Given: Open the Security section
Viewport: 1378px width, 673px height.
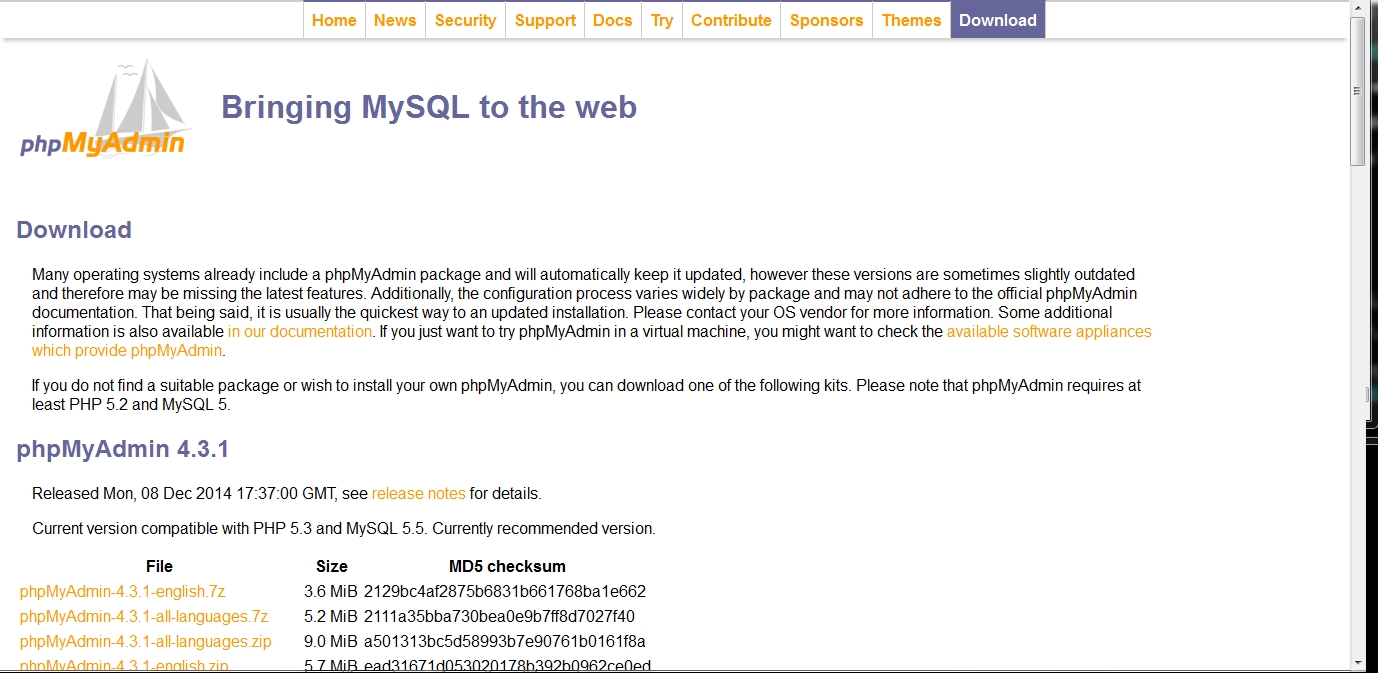Looking at the screenshot, I should coord(465,20).
